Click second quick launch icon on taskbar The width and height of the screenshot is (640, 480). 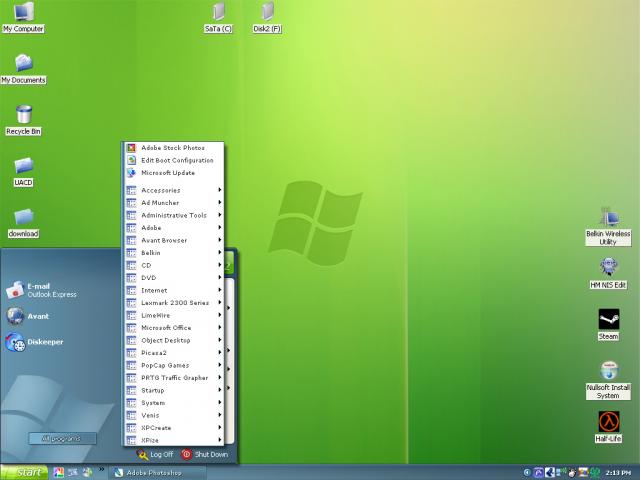click(73, 473)
